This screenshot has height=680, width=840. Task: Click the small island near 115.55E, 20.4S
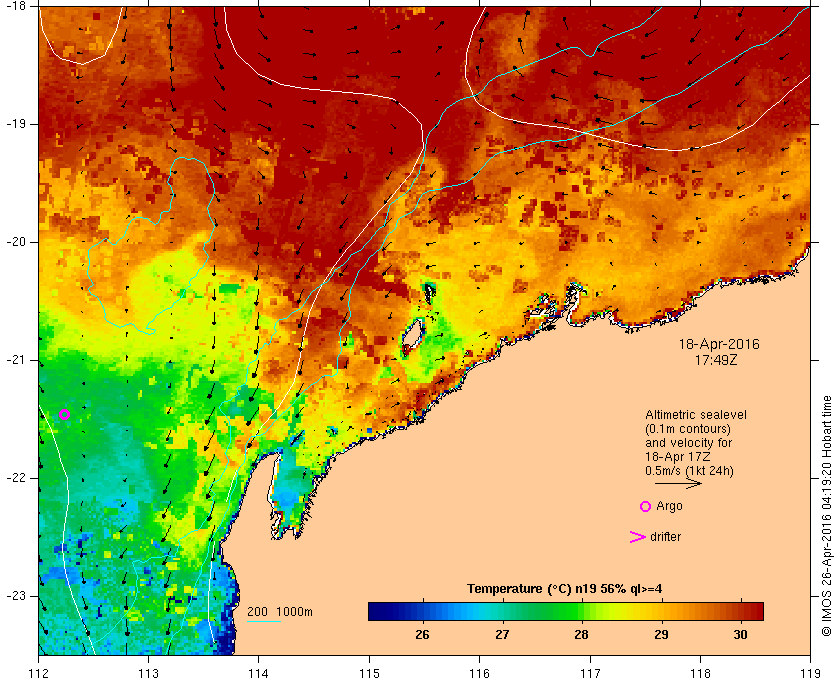pyautogui.click(x=430, y=293)
